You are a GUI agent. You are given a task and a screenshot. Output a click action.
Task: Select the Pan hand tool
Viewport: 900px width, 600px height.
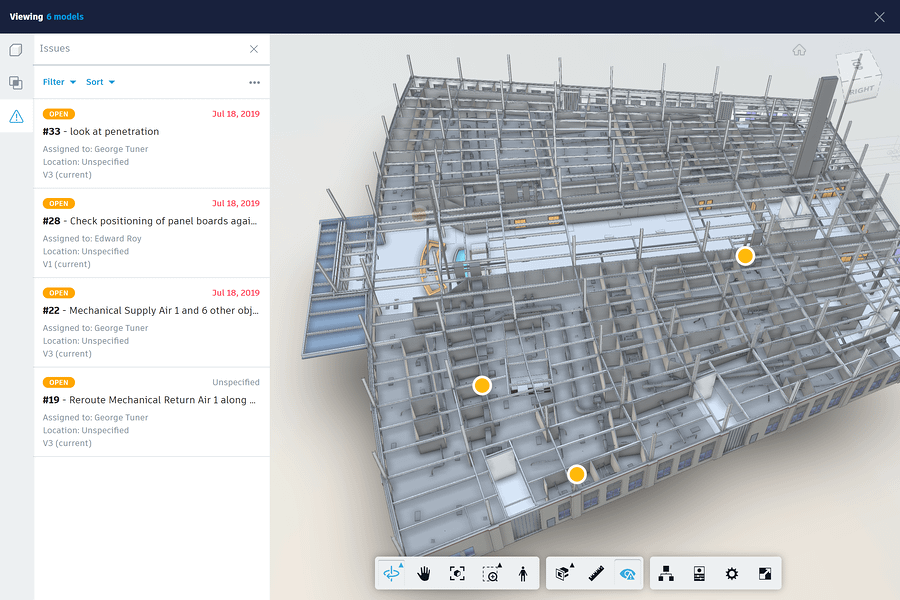click(424, 573)
